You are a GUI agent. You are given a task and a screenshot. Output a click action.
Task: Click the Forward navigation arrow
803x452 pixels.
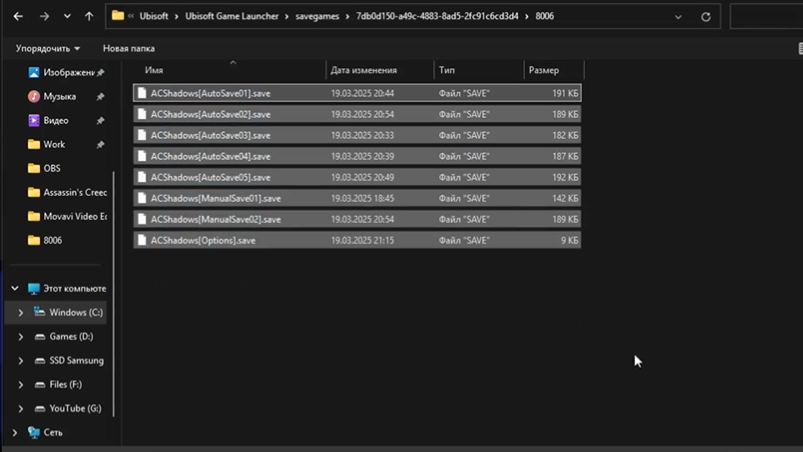[x=43, y=17]
